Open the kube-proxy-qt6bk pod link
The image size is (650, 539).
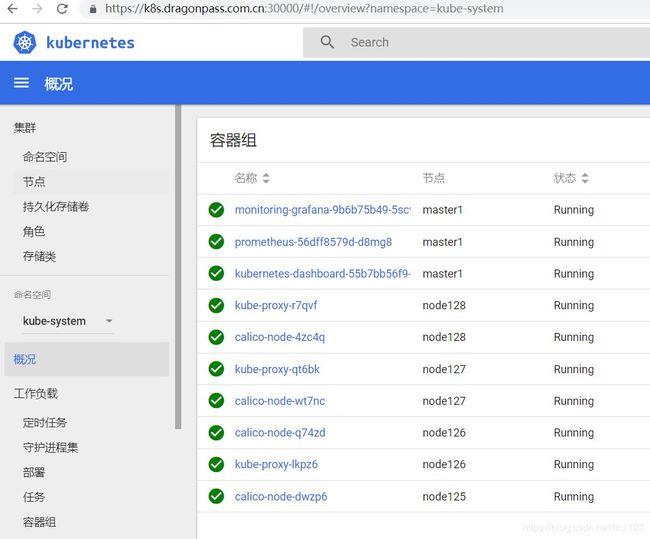pos(277,369)
